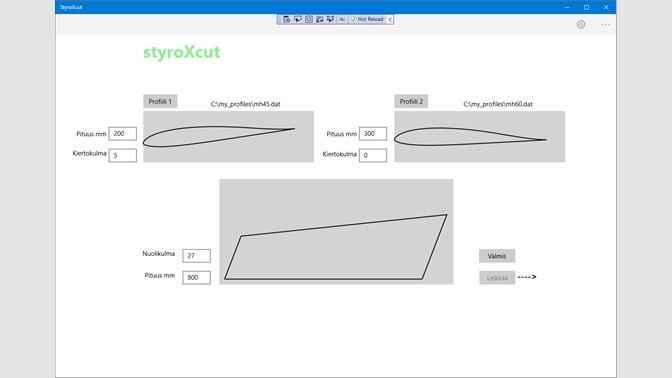This screenshot has width=672, height=378.
Task: Click the Profiili 2 button
Action: [x=411, y=102]
